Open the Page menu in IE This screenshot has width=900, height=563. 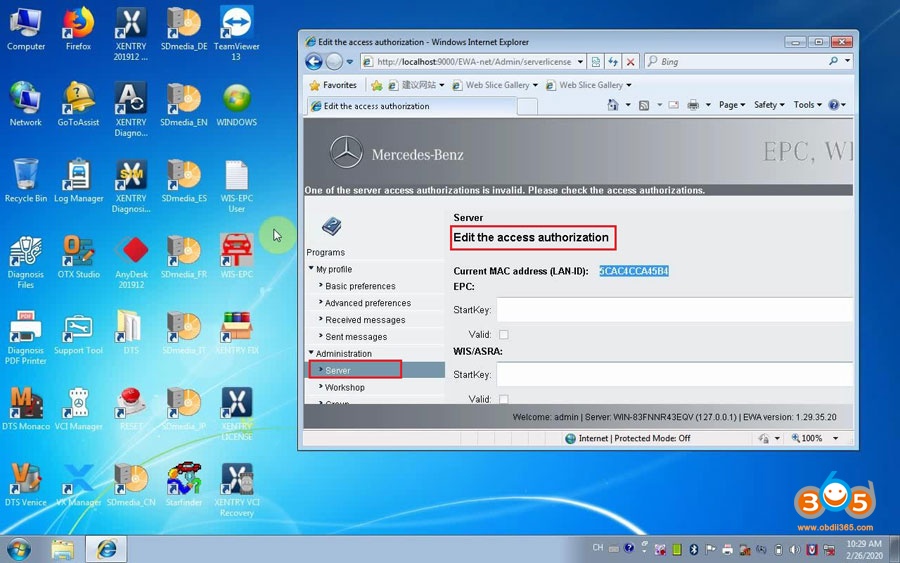(731, 105)
